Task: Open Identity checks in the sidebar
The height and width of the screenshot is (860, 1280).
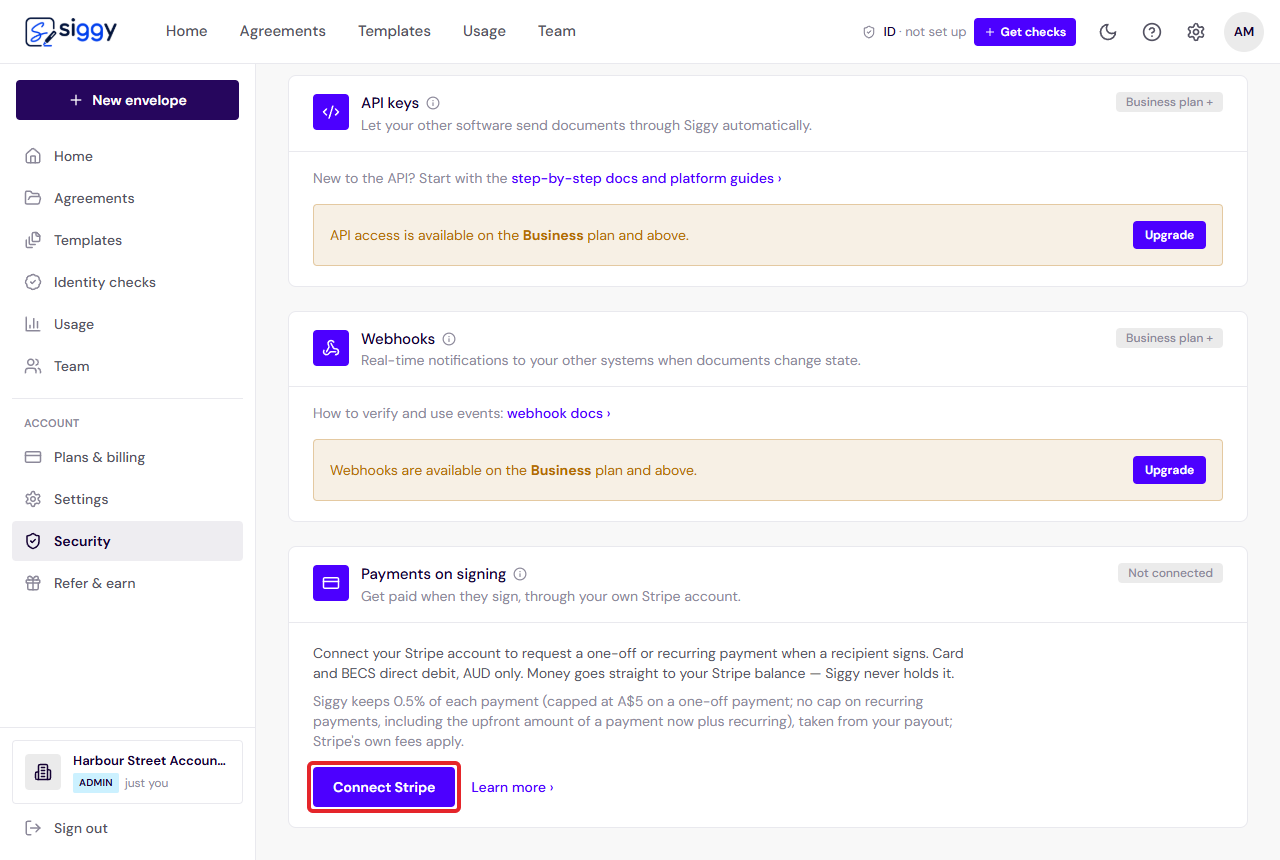Action: (127, 282)
